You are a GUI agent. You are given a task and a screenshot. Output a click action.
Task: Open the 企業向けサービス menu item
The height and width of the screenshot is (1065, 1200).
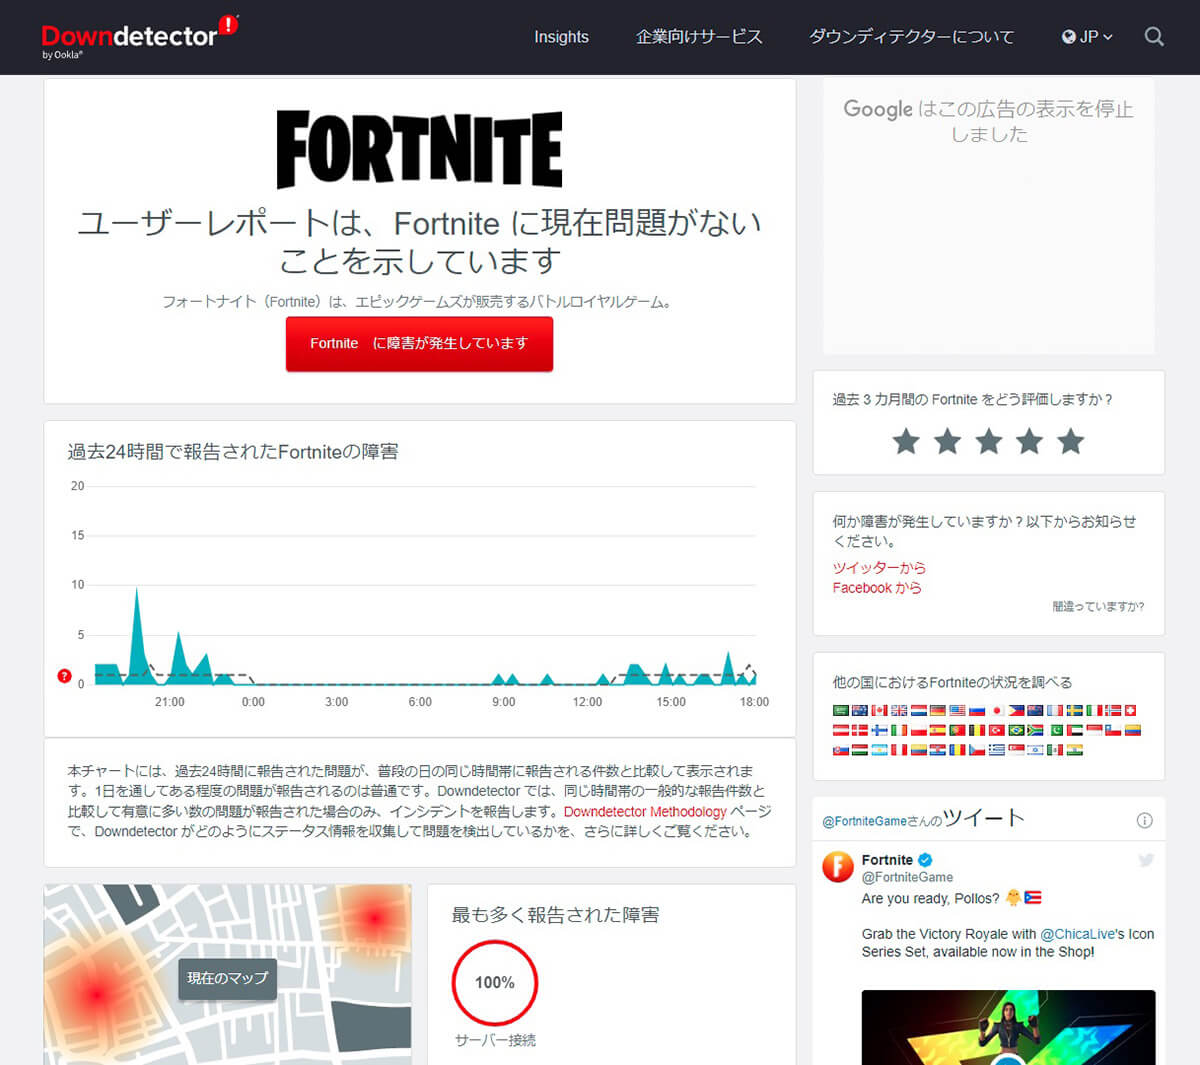(699, 37)
